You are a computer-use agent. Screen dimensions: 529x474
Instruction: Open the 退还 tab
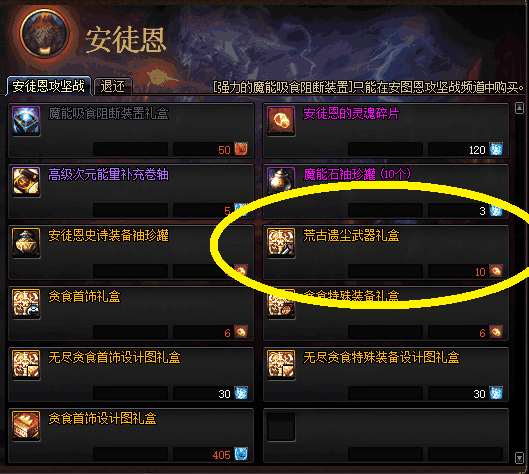click(113, 87)
